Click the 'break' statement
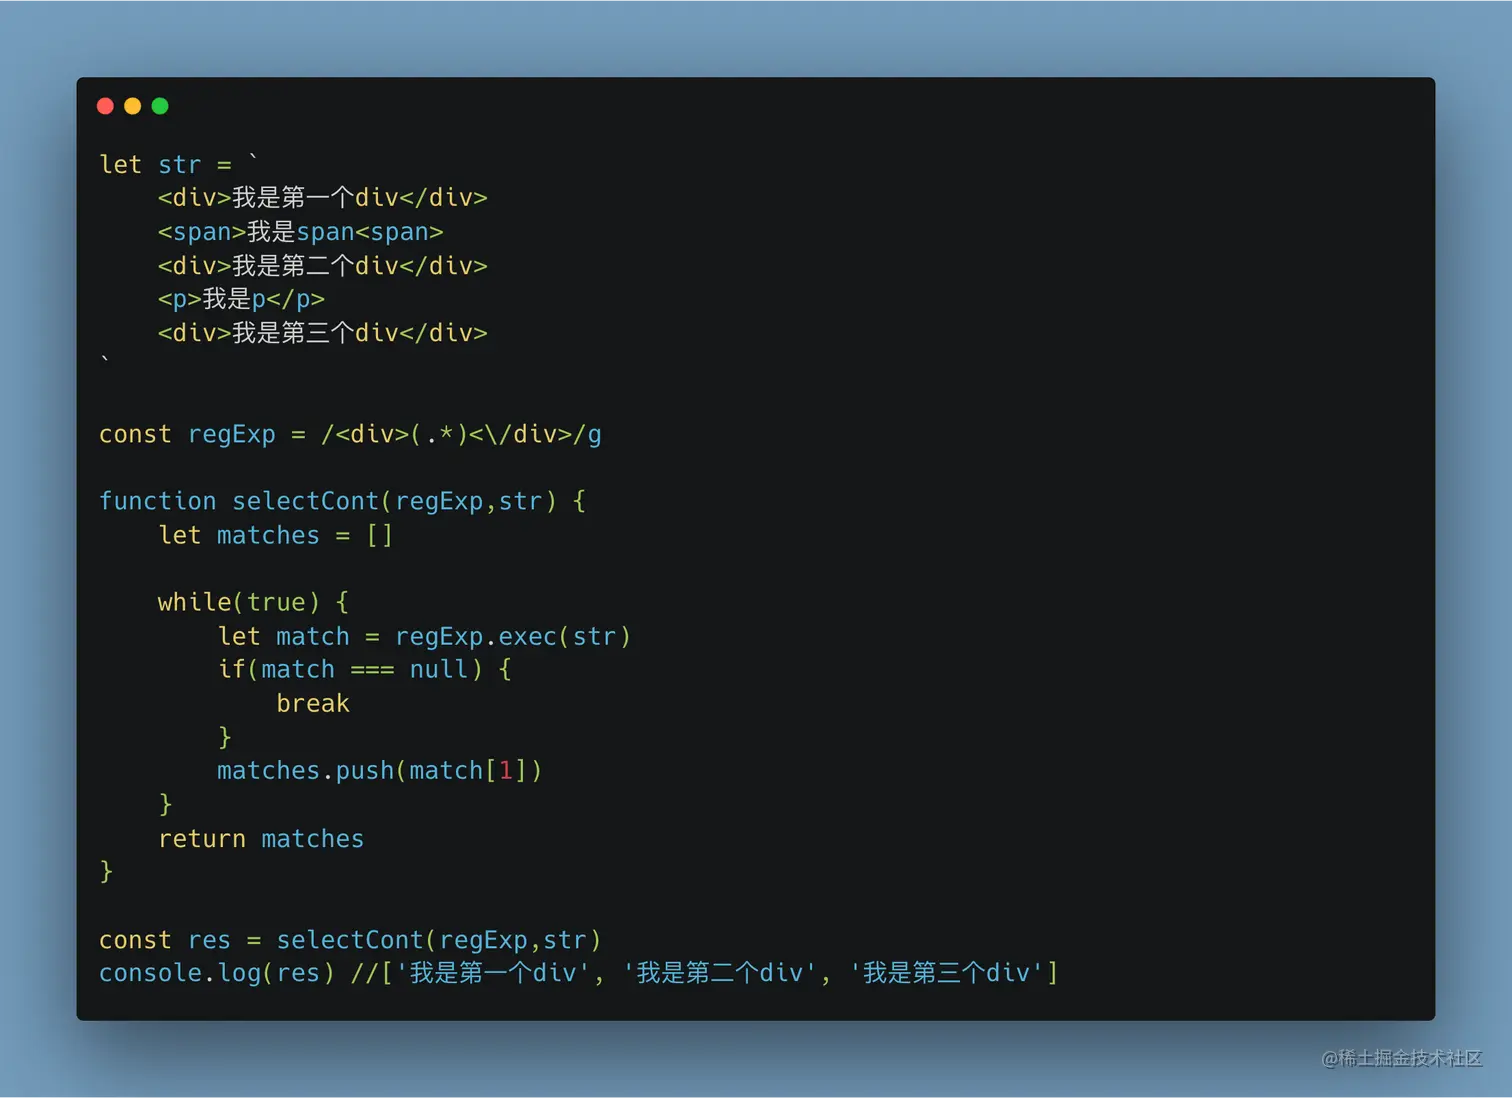1512x1098 pixels. pyautogui.click(x=313, y=703)
